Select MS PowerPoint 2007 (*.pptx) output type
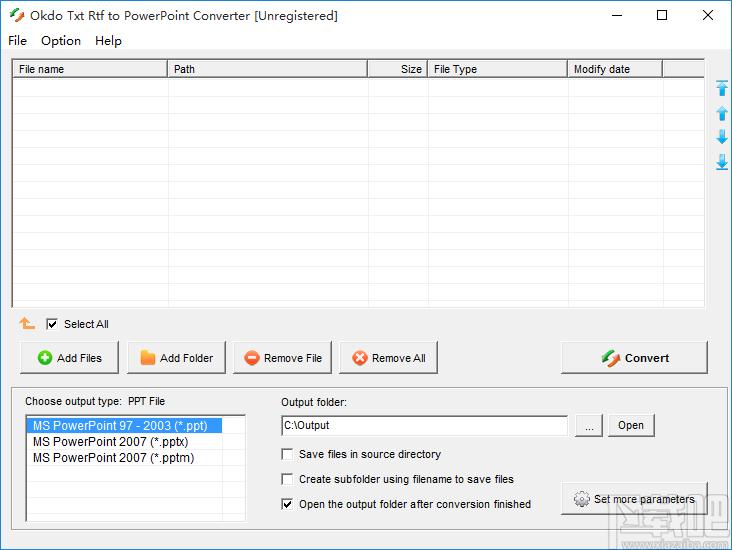 [124, 442]
